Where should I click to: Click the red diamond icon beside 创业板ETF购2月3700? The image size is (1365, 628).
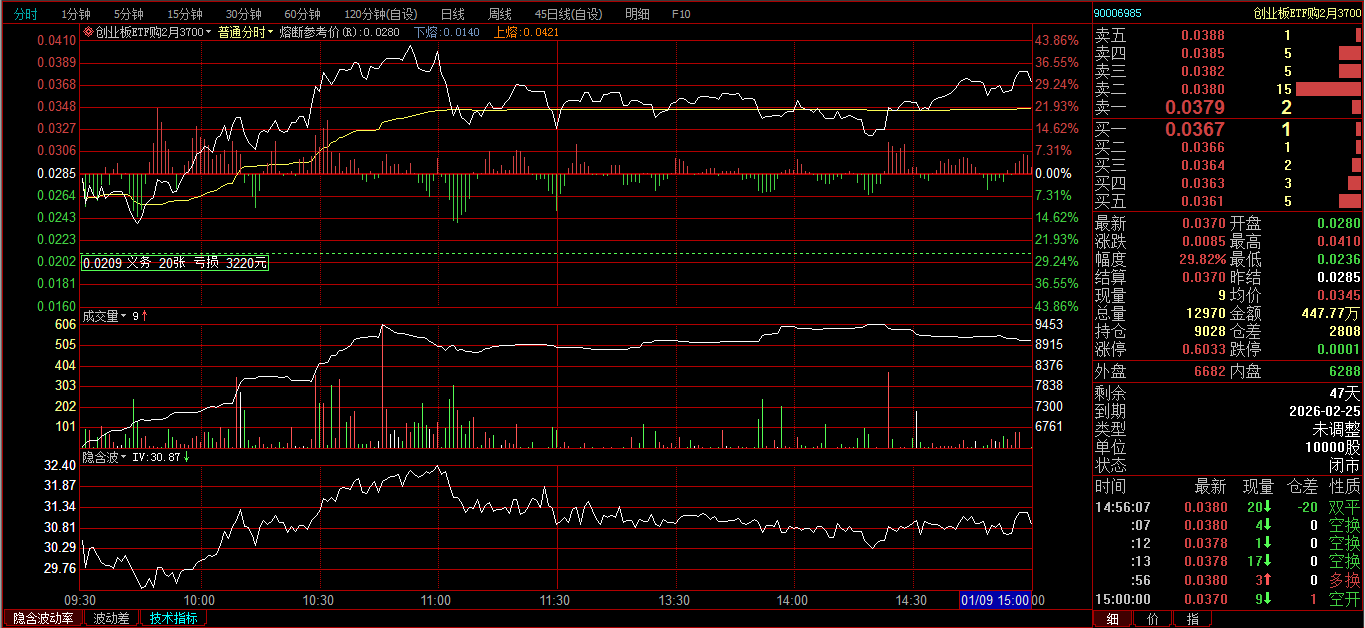pos(88,32)
